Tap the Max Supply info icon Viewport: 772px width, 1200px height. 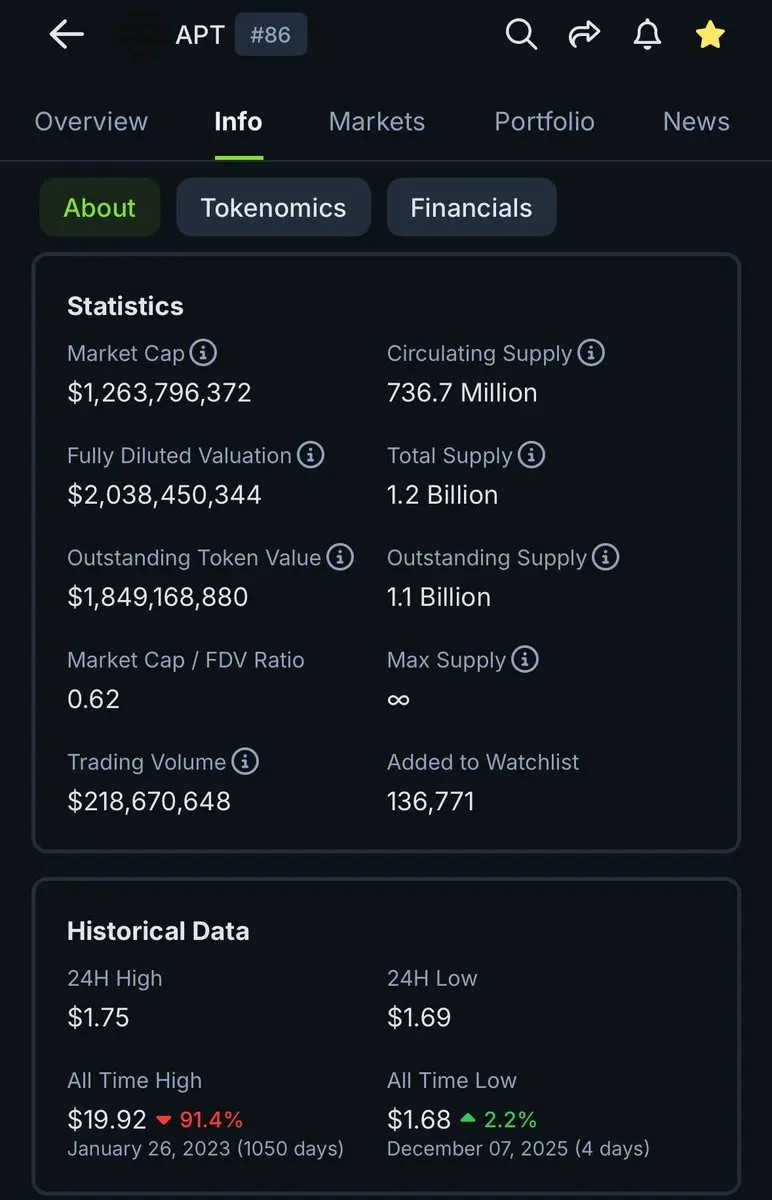click(525, 659)
